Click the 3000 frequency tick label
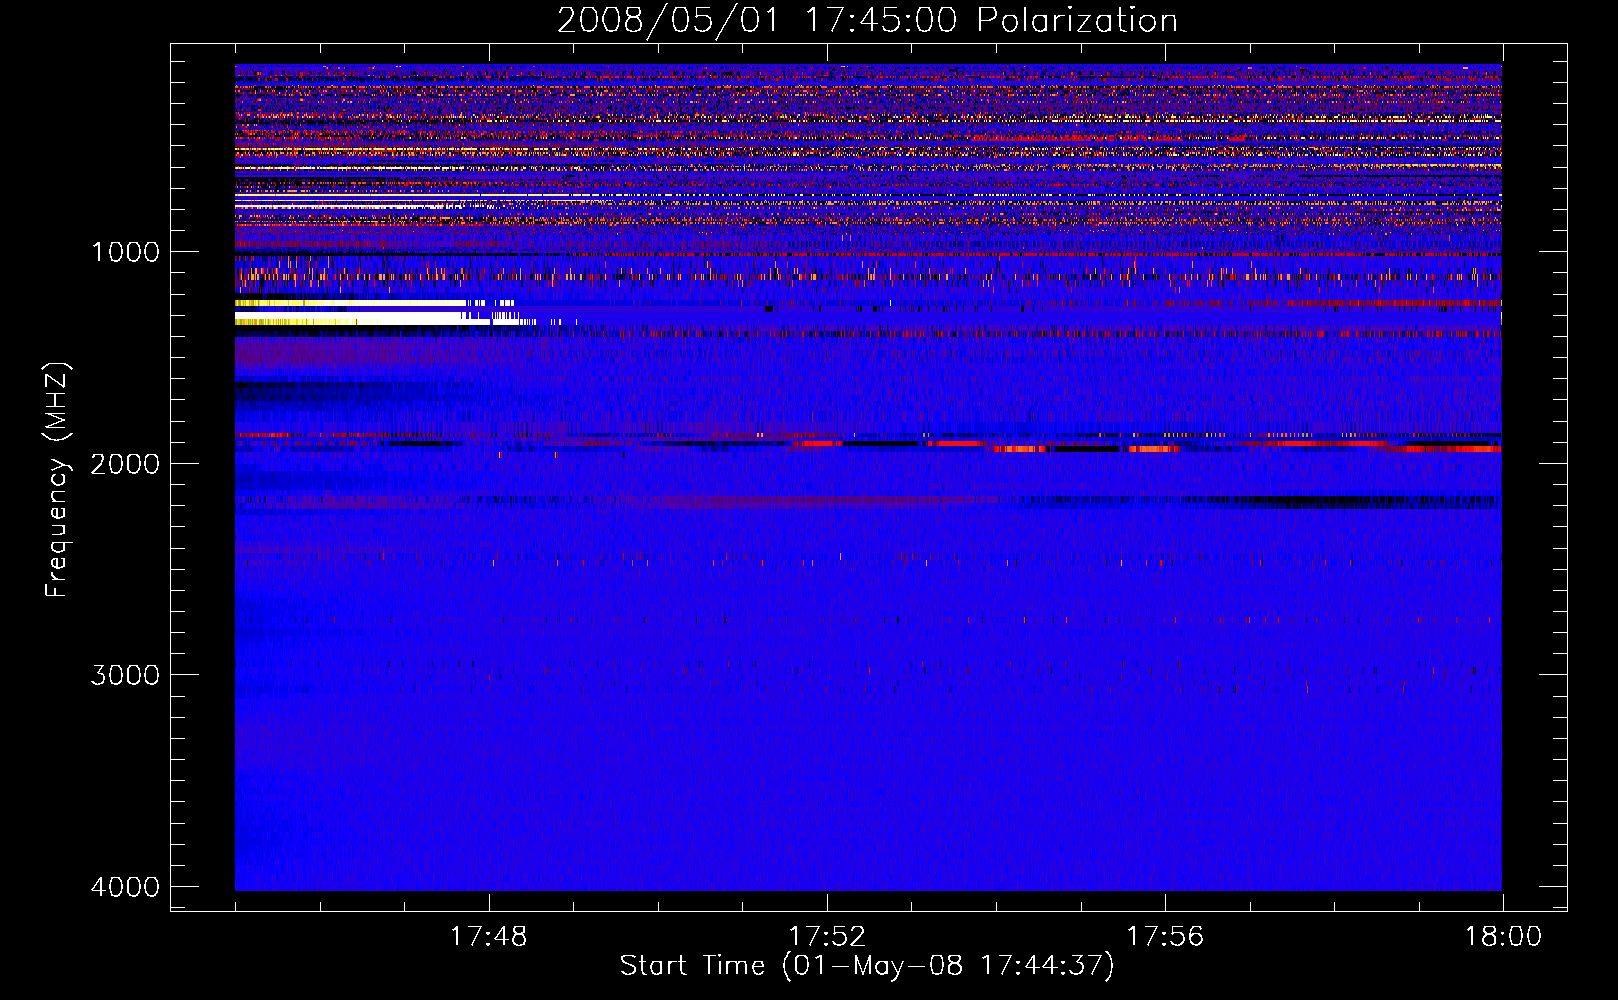Viewport: 1618px width, 1000px height. pos(125,675)
